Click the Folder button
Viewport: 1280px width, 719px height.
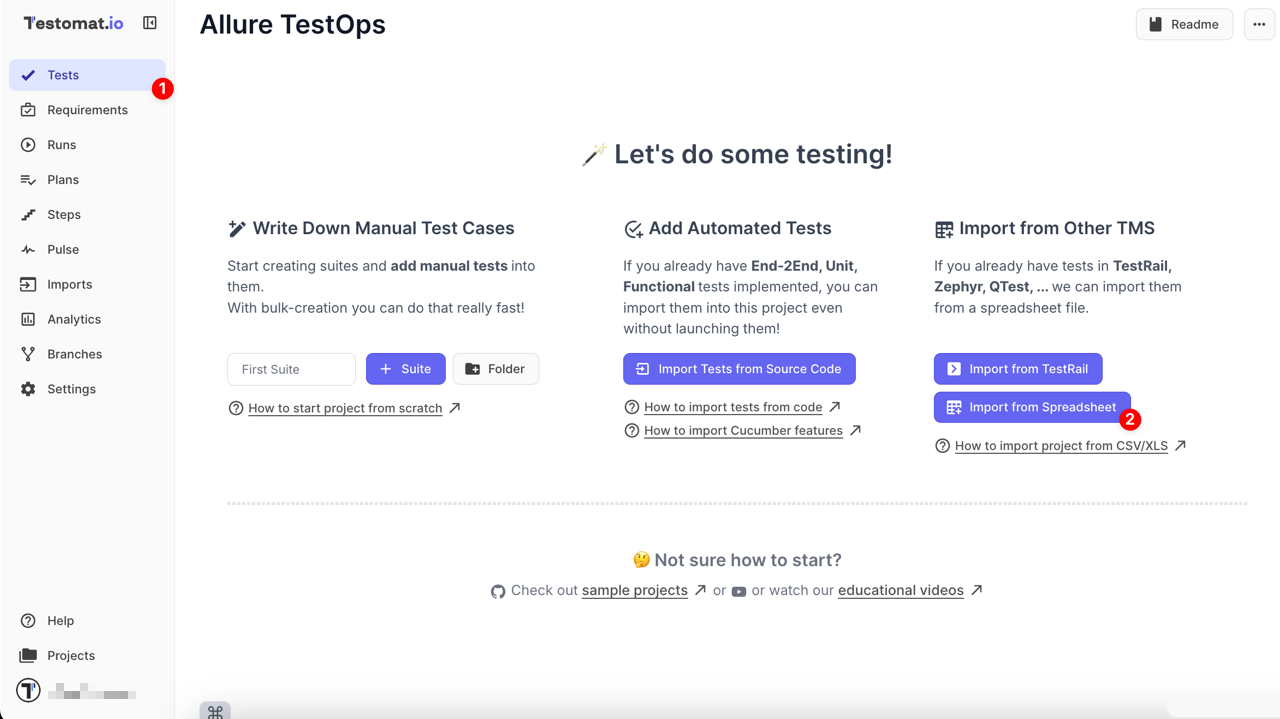point(495,369)
